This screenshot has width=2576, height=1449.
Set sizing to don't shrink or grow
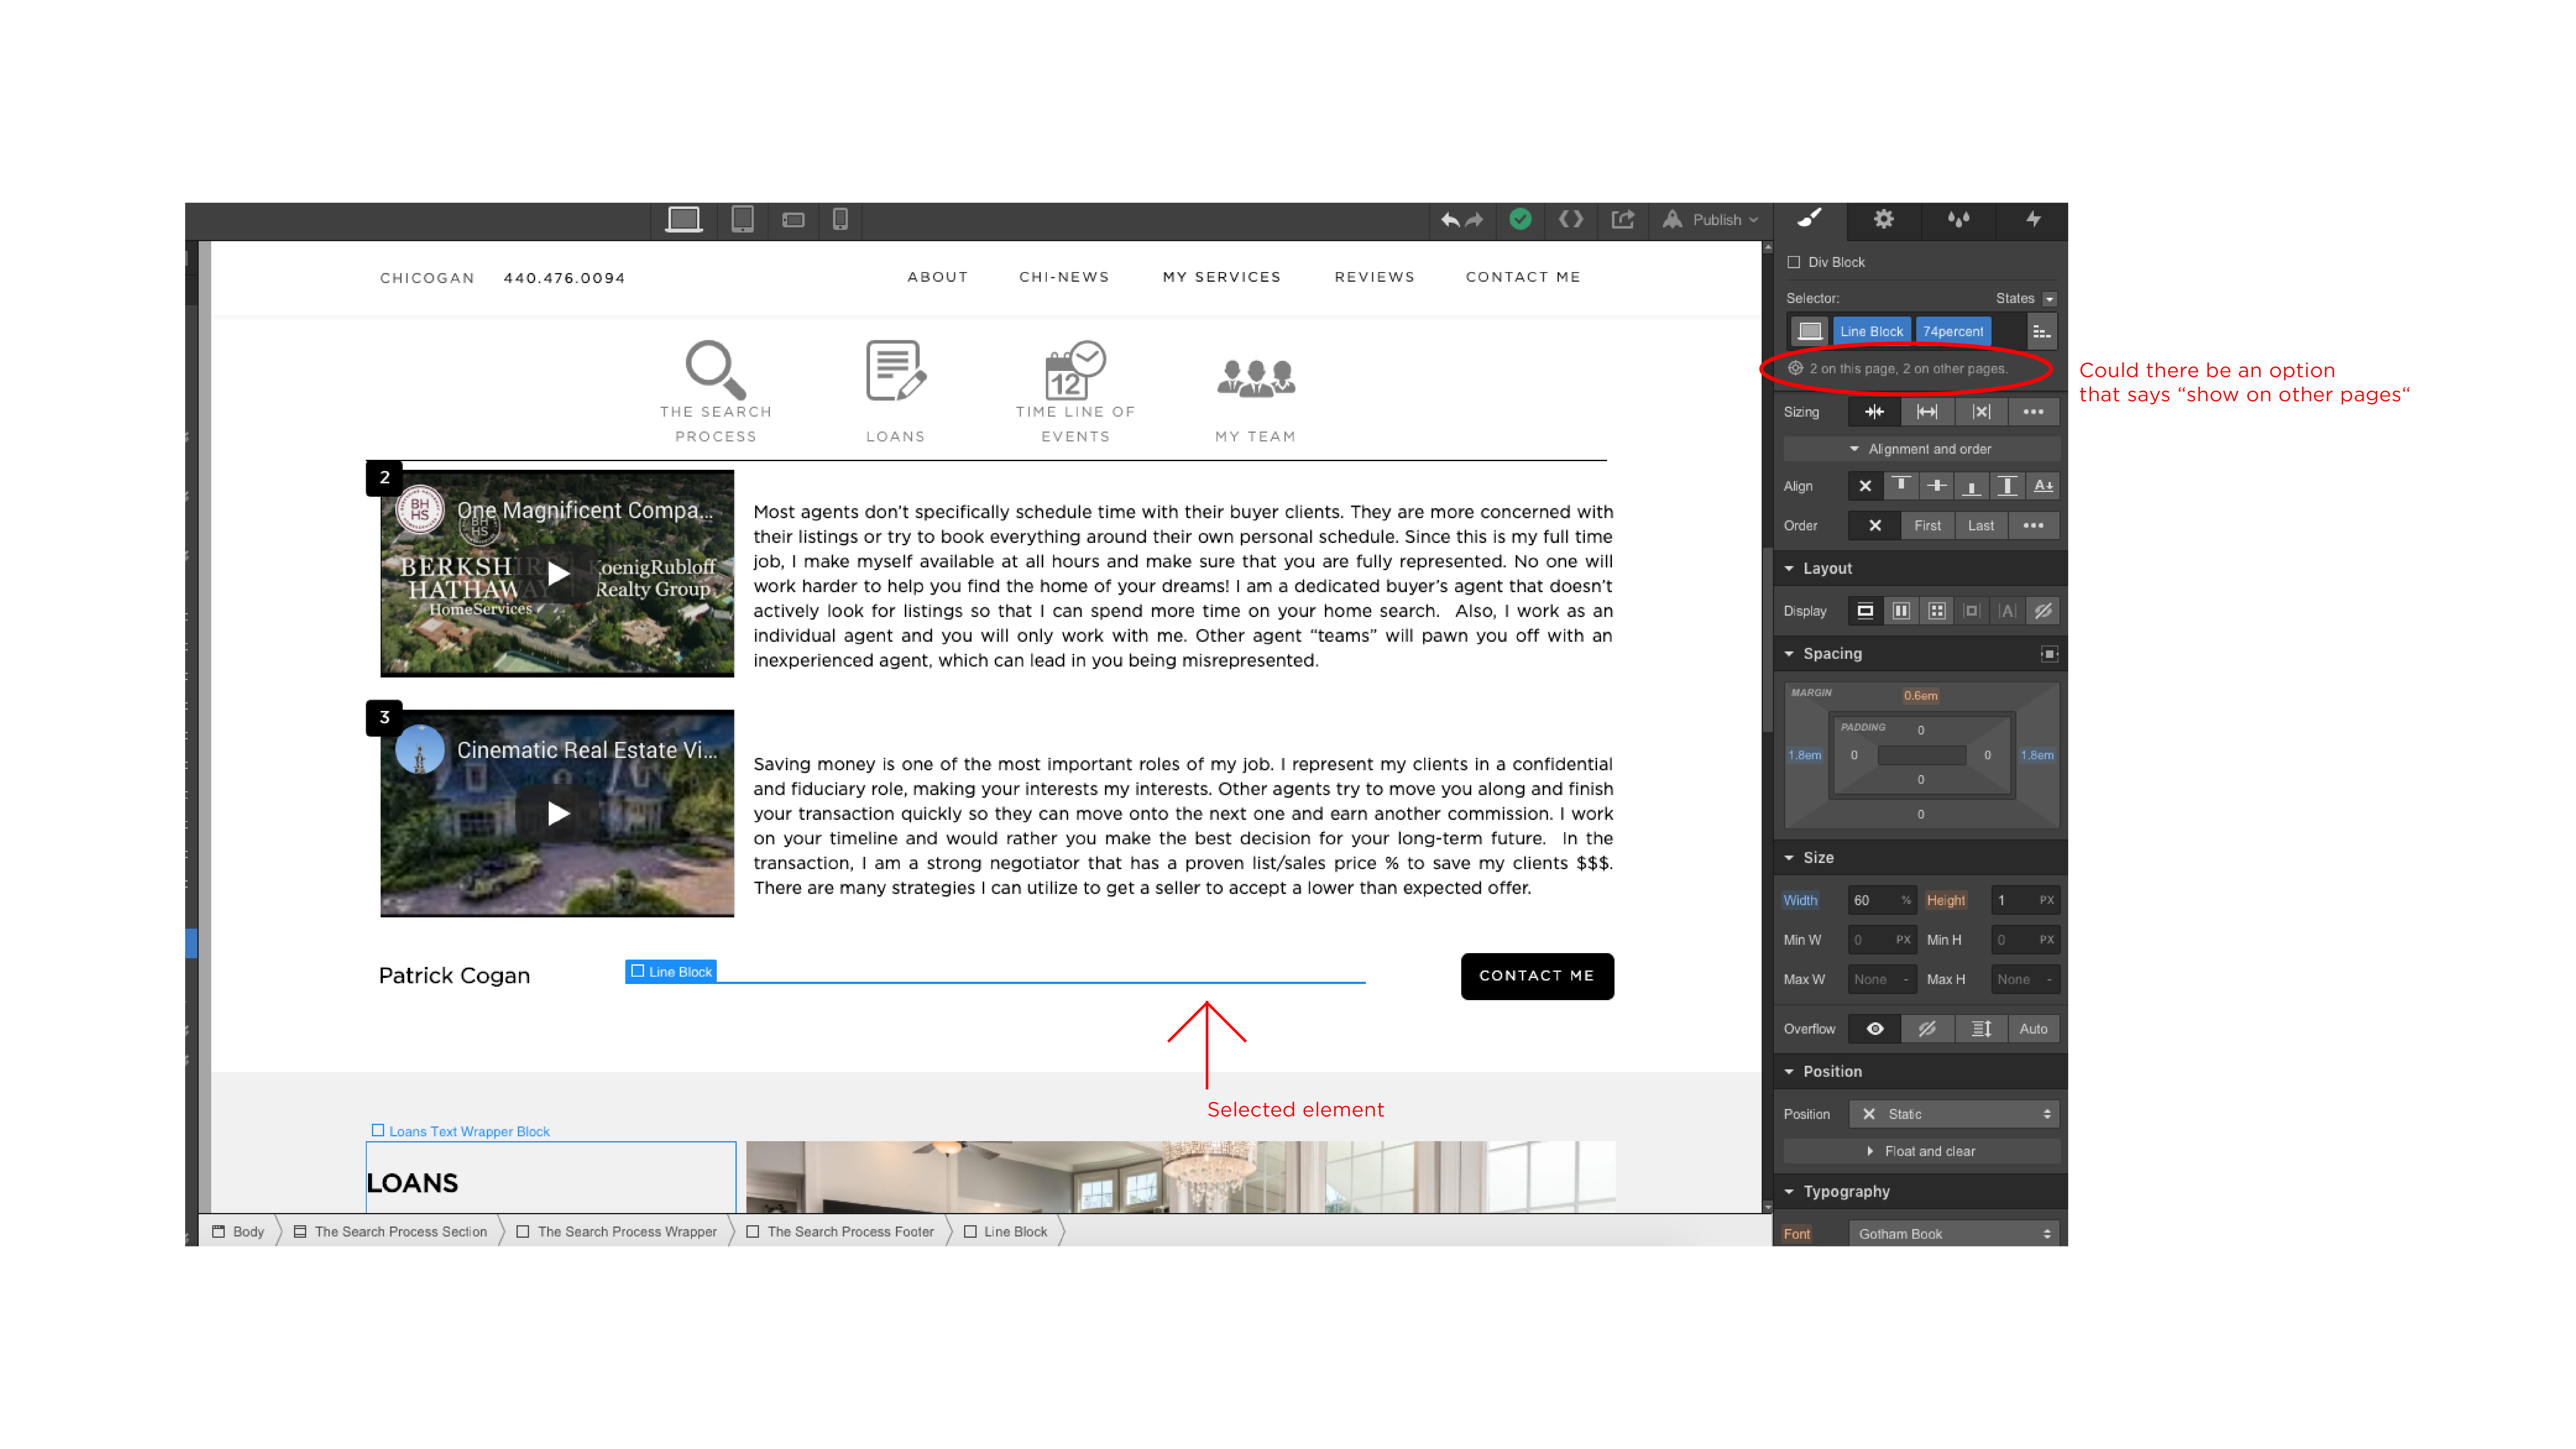(1981, 412)
